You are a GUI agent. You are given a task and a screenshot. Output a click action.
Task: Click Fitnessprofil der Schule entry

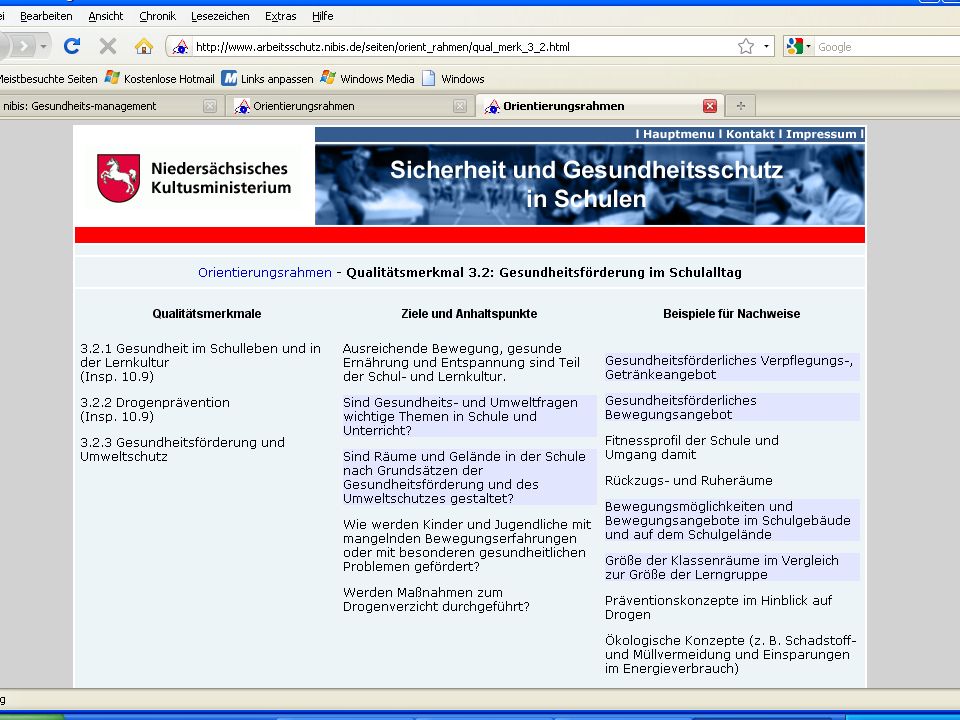[x=692, y=448]
